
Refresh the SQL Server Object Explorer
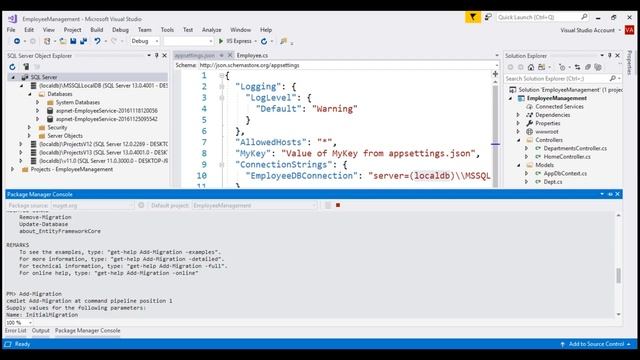(x=12, y=67)
